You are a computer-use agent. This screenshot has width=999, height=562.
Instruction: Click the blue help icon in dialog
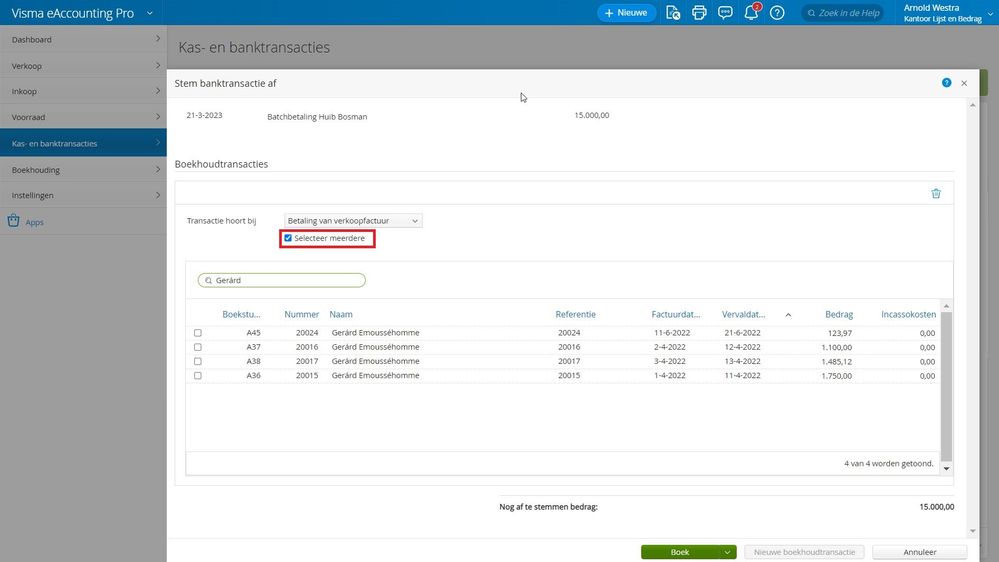point(946,83)
